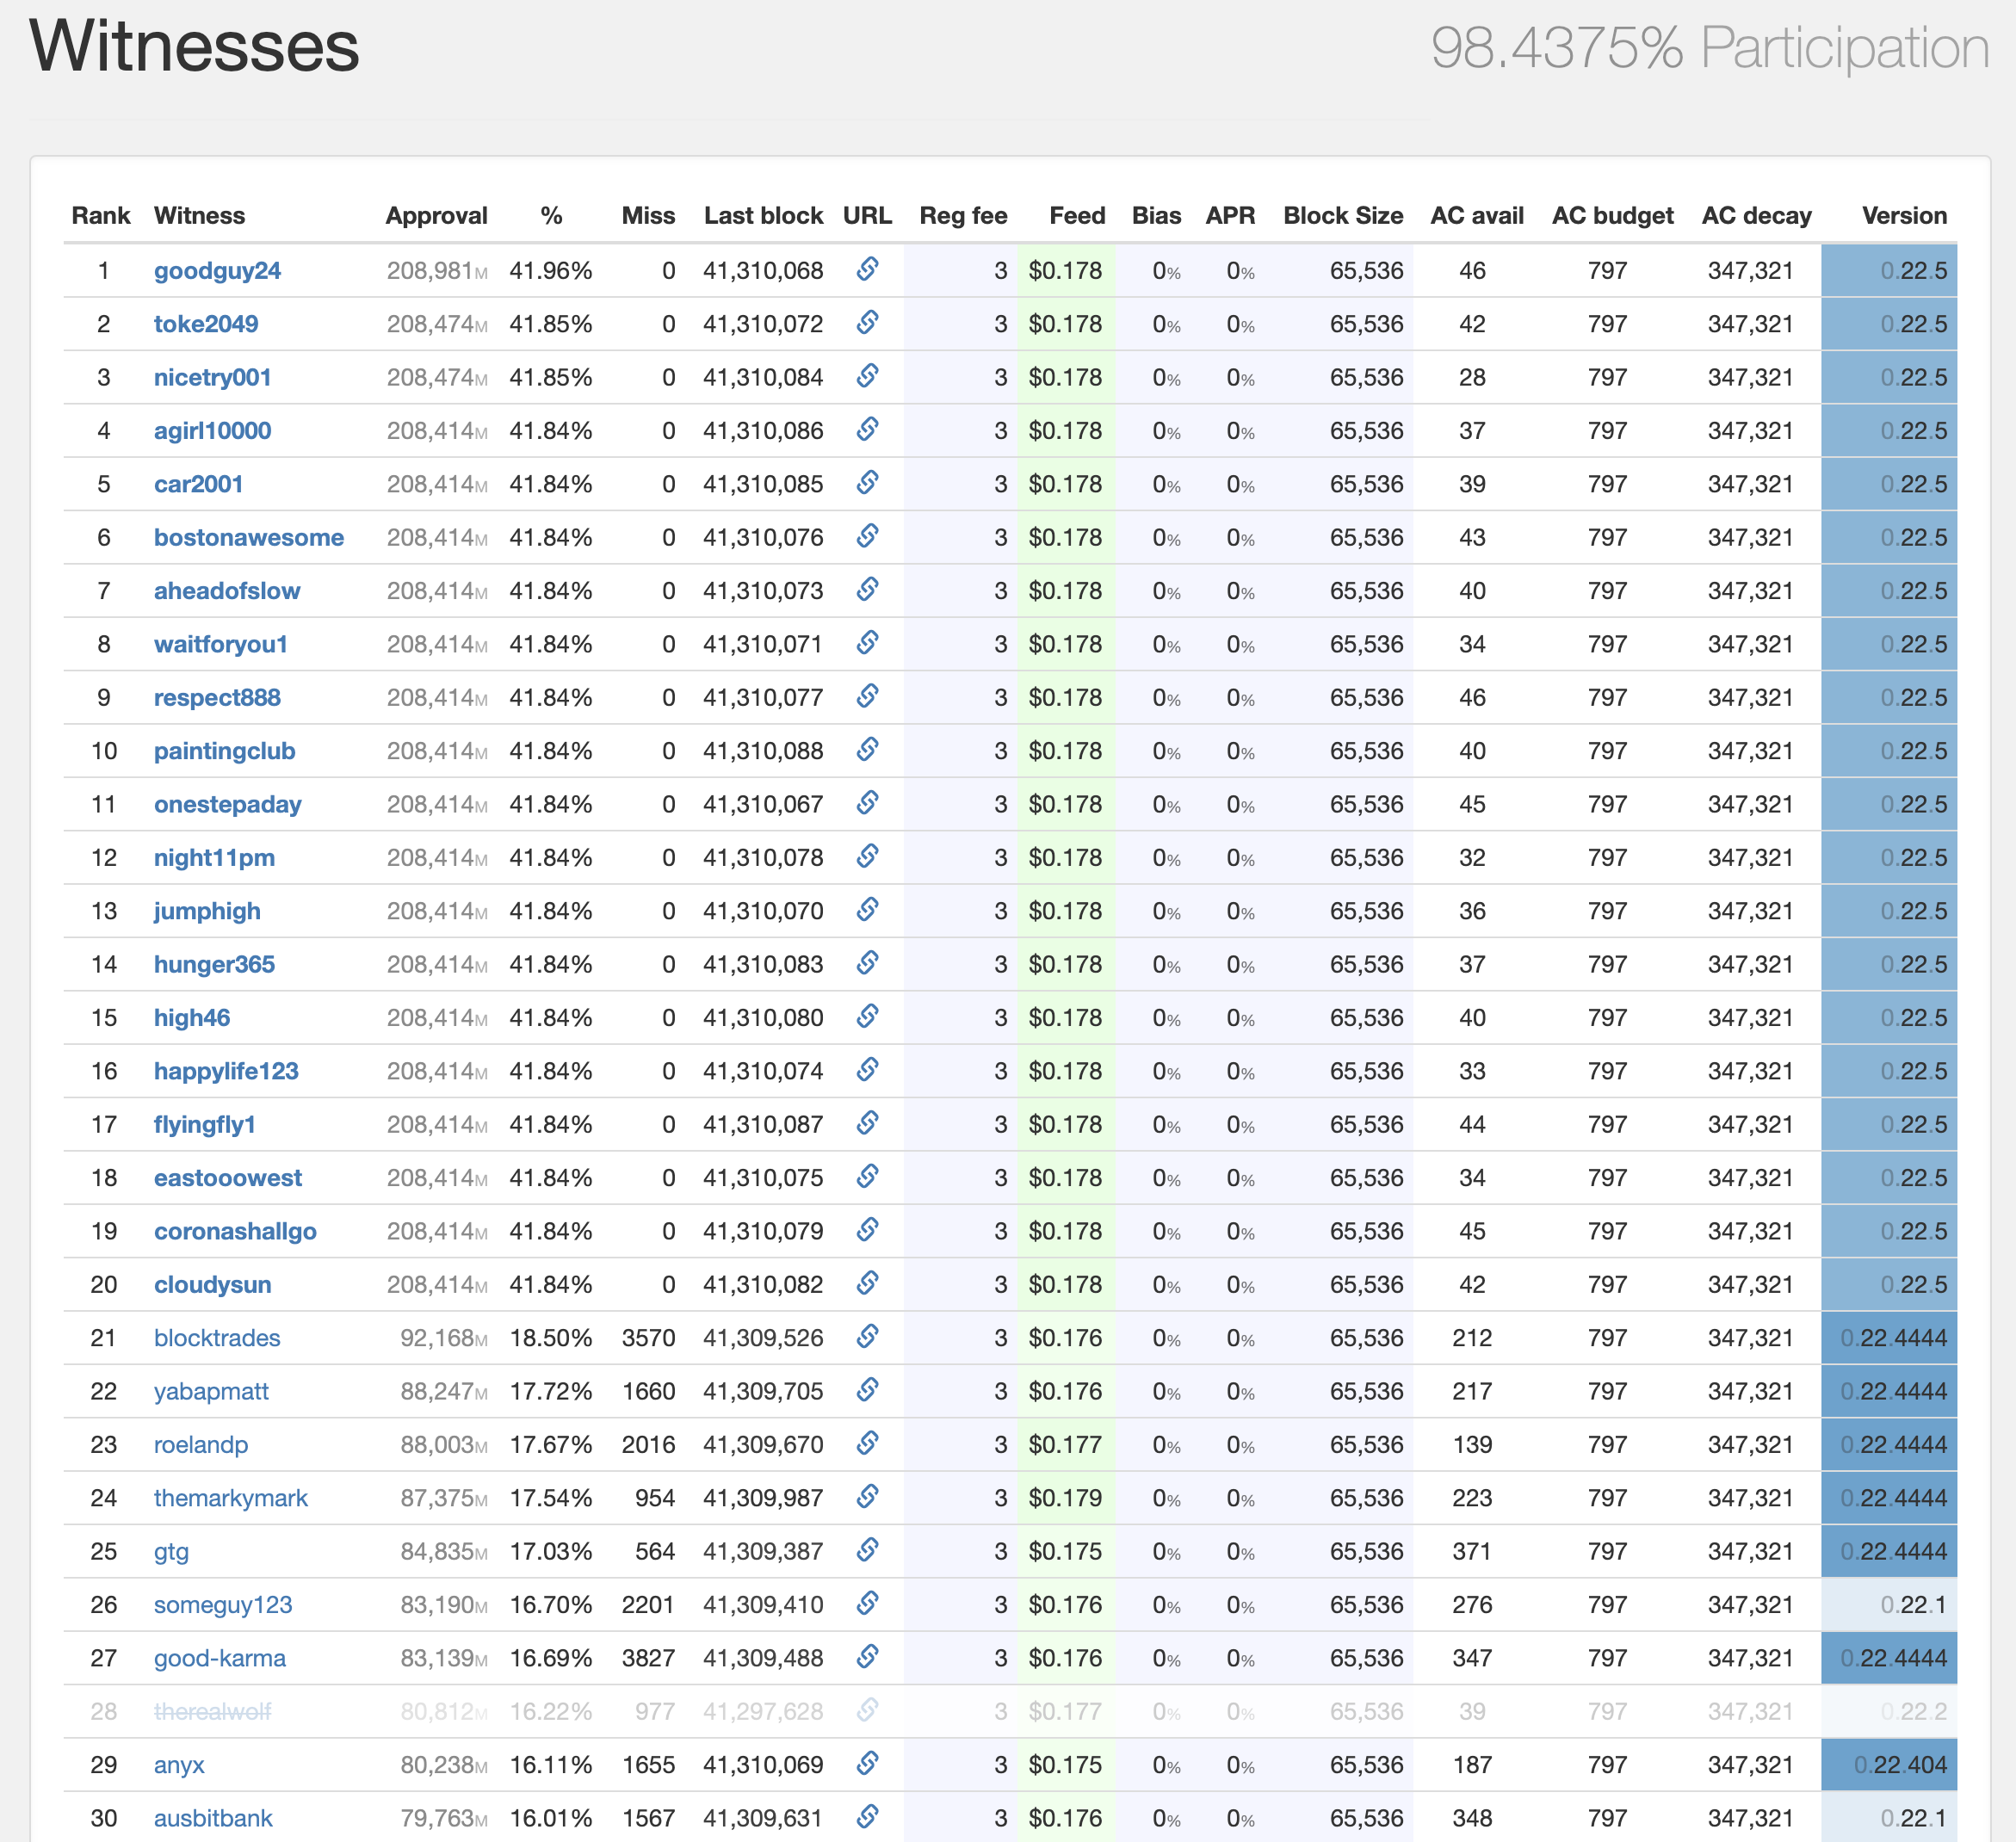Open the ausbitbank witness profile
Viewport: 2016px width, 1842px height.
[x=213, y=1818]
